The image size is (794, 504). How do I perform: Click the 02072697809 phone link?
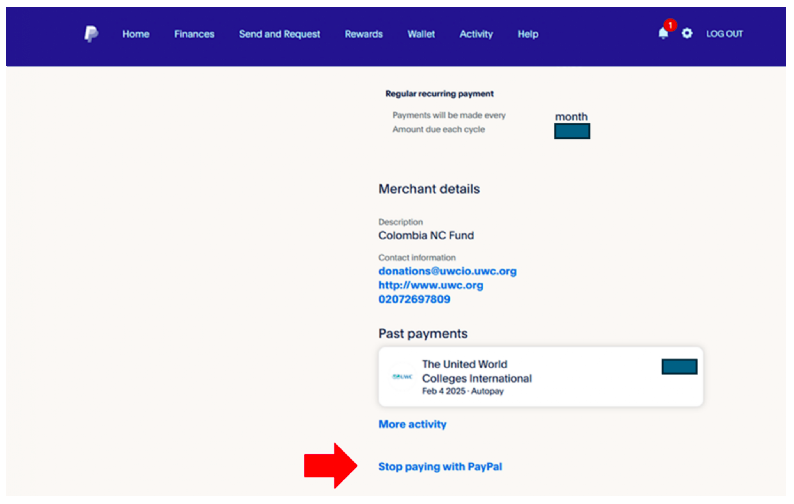tap(414, 299)
